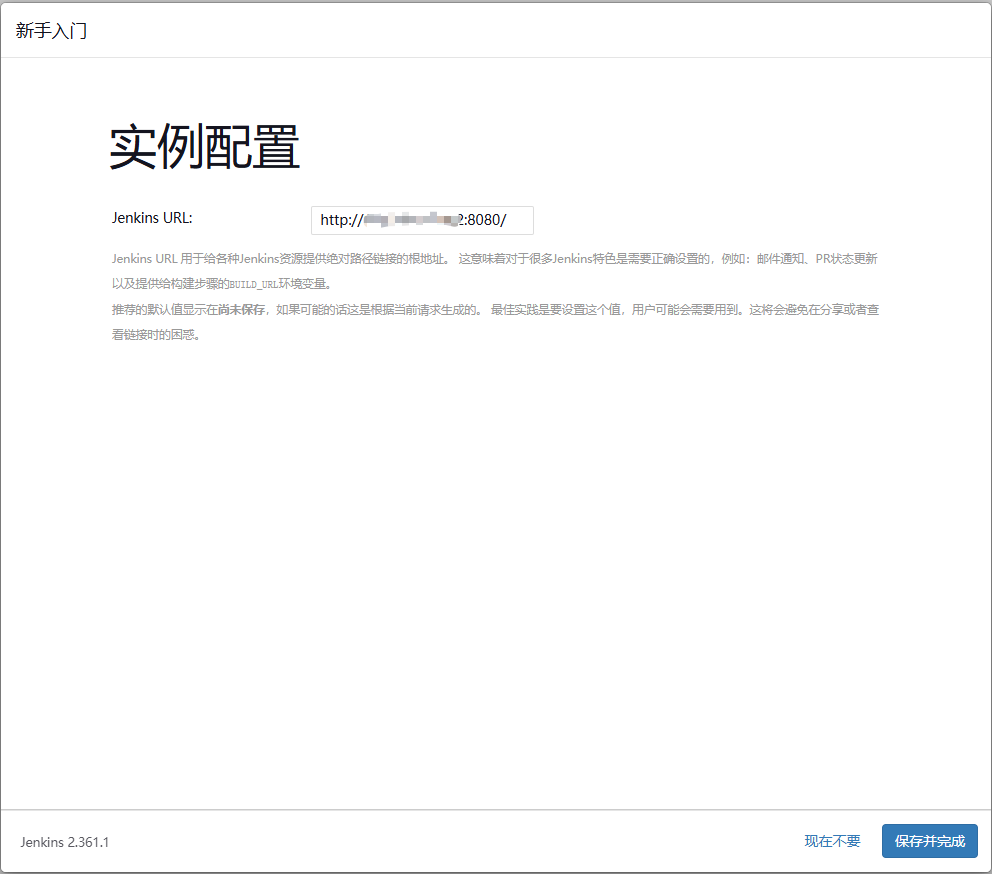The height and width of the screenshot is (874, 992).
Task: Click the bold 尚未保存 text
Action: coord(241,309)
